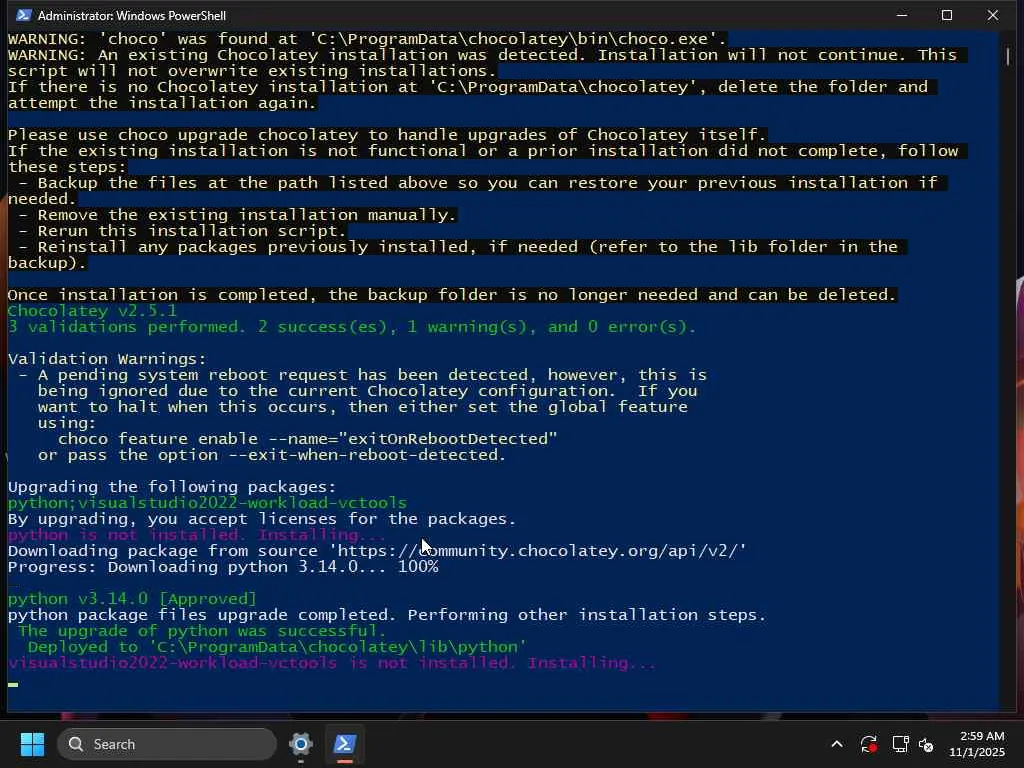This screenshot has height=768, width=1024.
Task: Open the network display tray icon
Action: point(901,744)
